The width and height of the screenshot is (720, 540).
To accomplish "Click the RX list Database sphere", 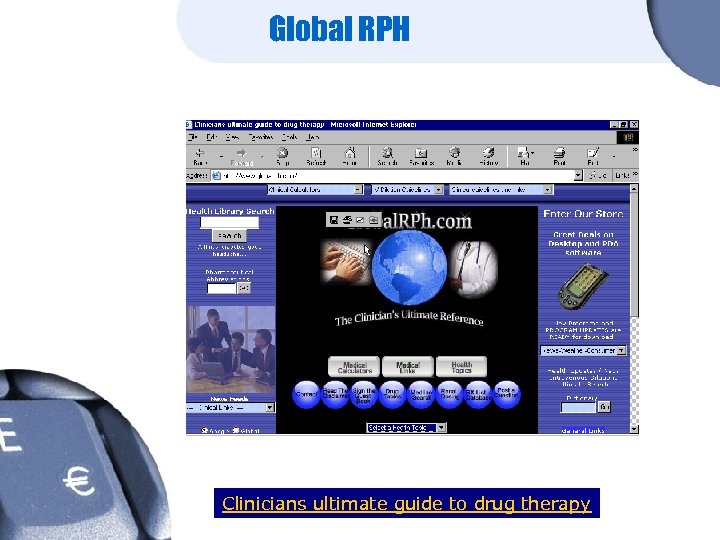I will click(478, 394).
